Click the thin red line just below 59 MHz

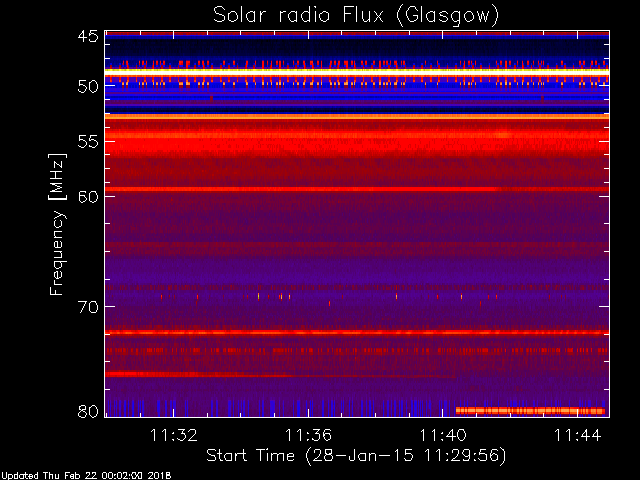pyautogui.click(x=357, y=189)
